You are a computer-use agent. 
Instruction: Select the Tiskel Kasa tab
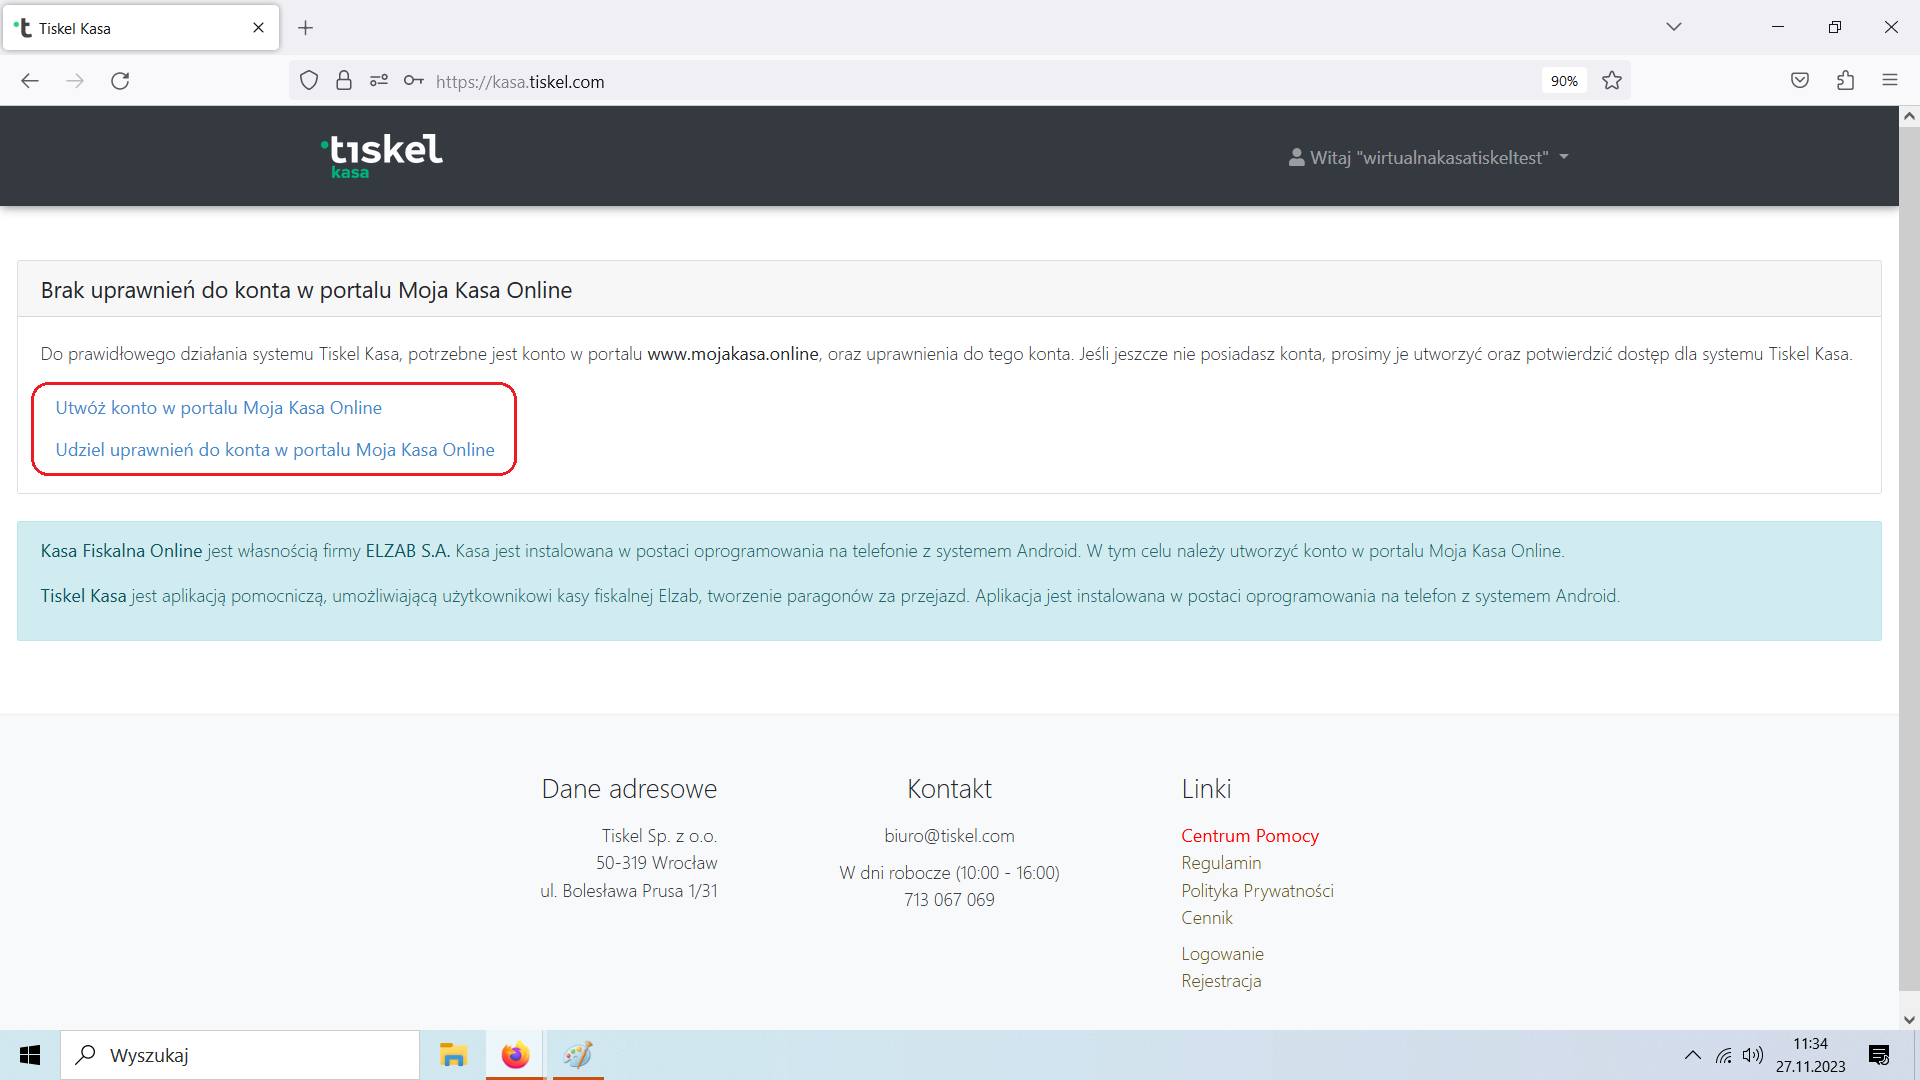[141, 28]
